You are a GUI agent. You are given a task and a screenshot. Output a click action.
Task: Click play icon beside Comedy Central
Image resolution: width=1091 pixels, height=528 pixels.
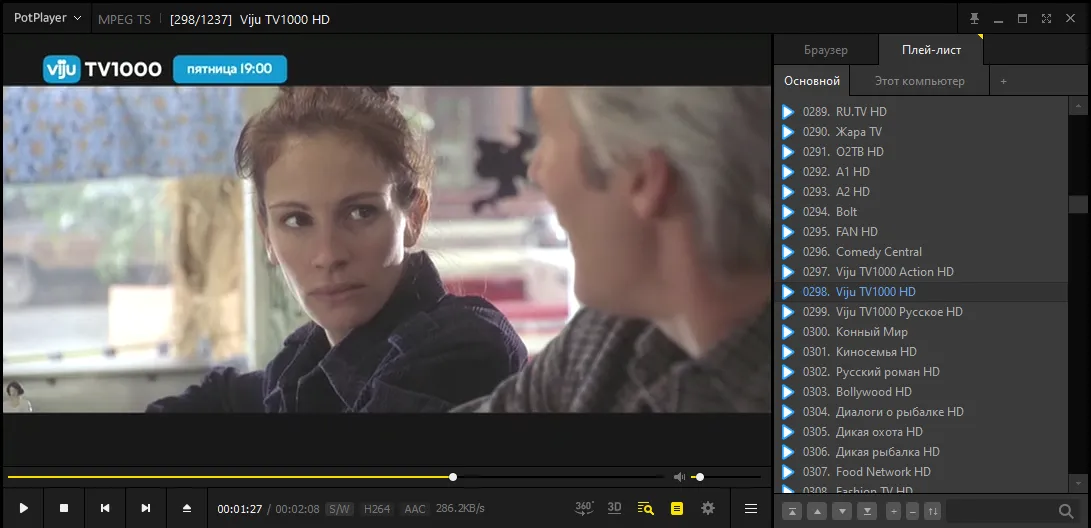point(788,252)
